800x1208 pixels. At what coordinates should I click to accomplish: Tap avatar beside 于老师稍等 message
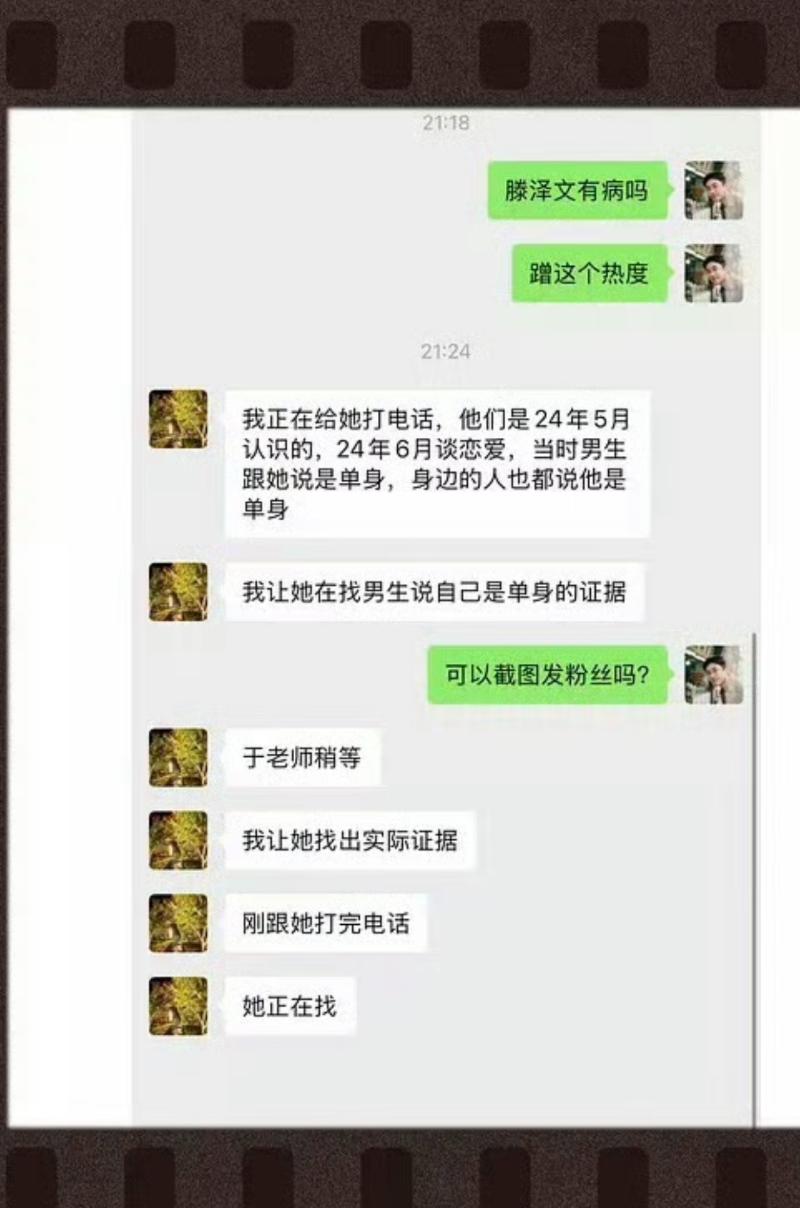pyautogui.click(x=178, y=758)
